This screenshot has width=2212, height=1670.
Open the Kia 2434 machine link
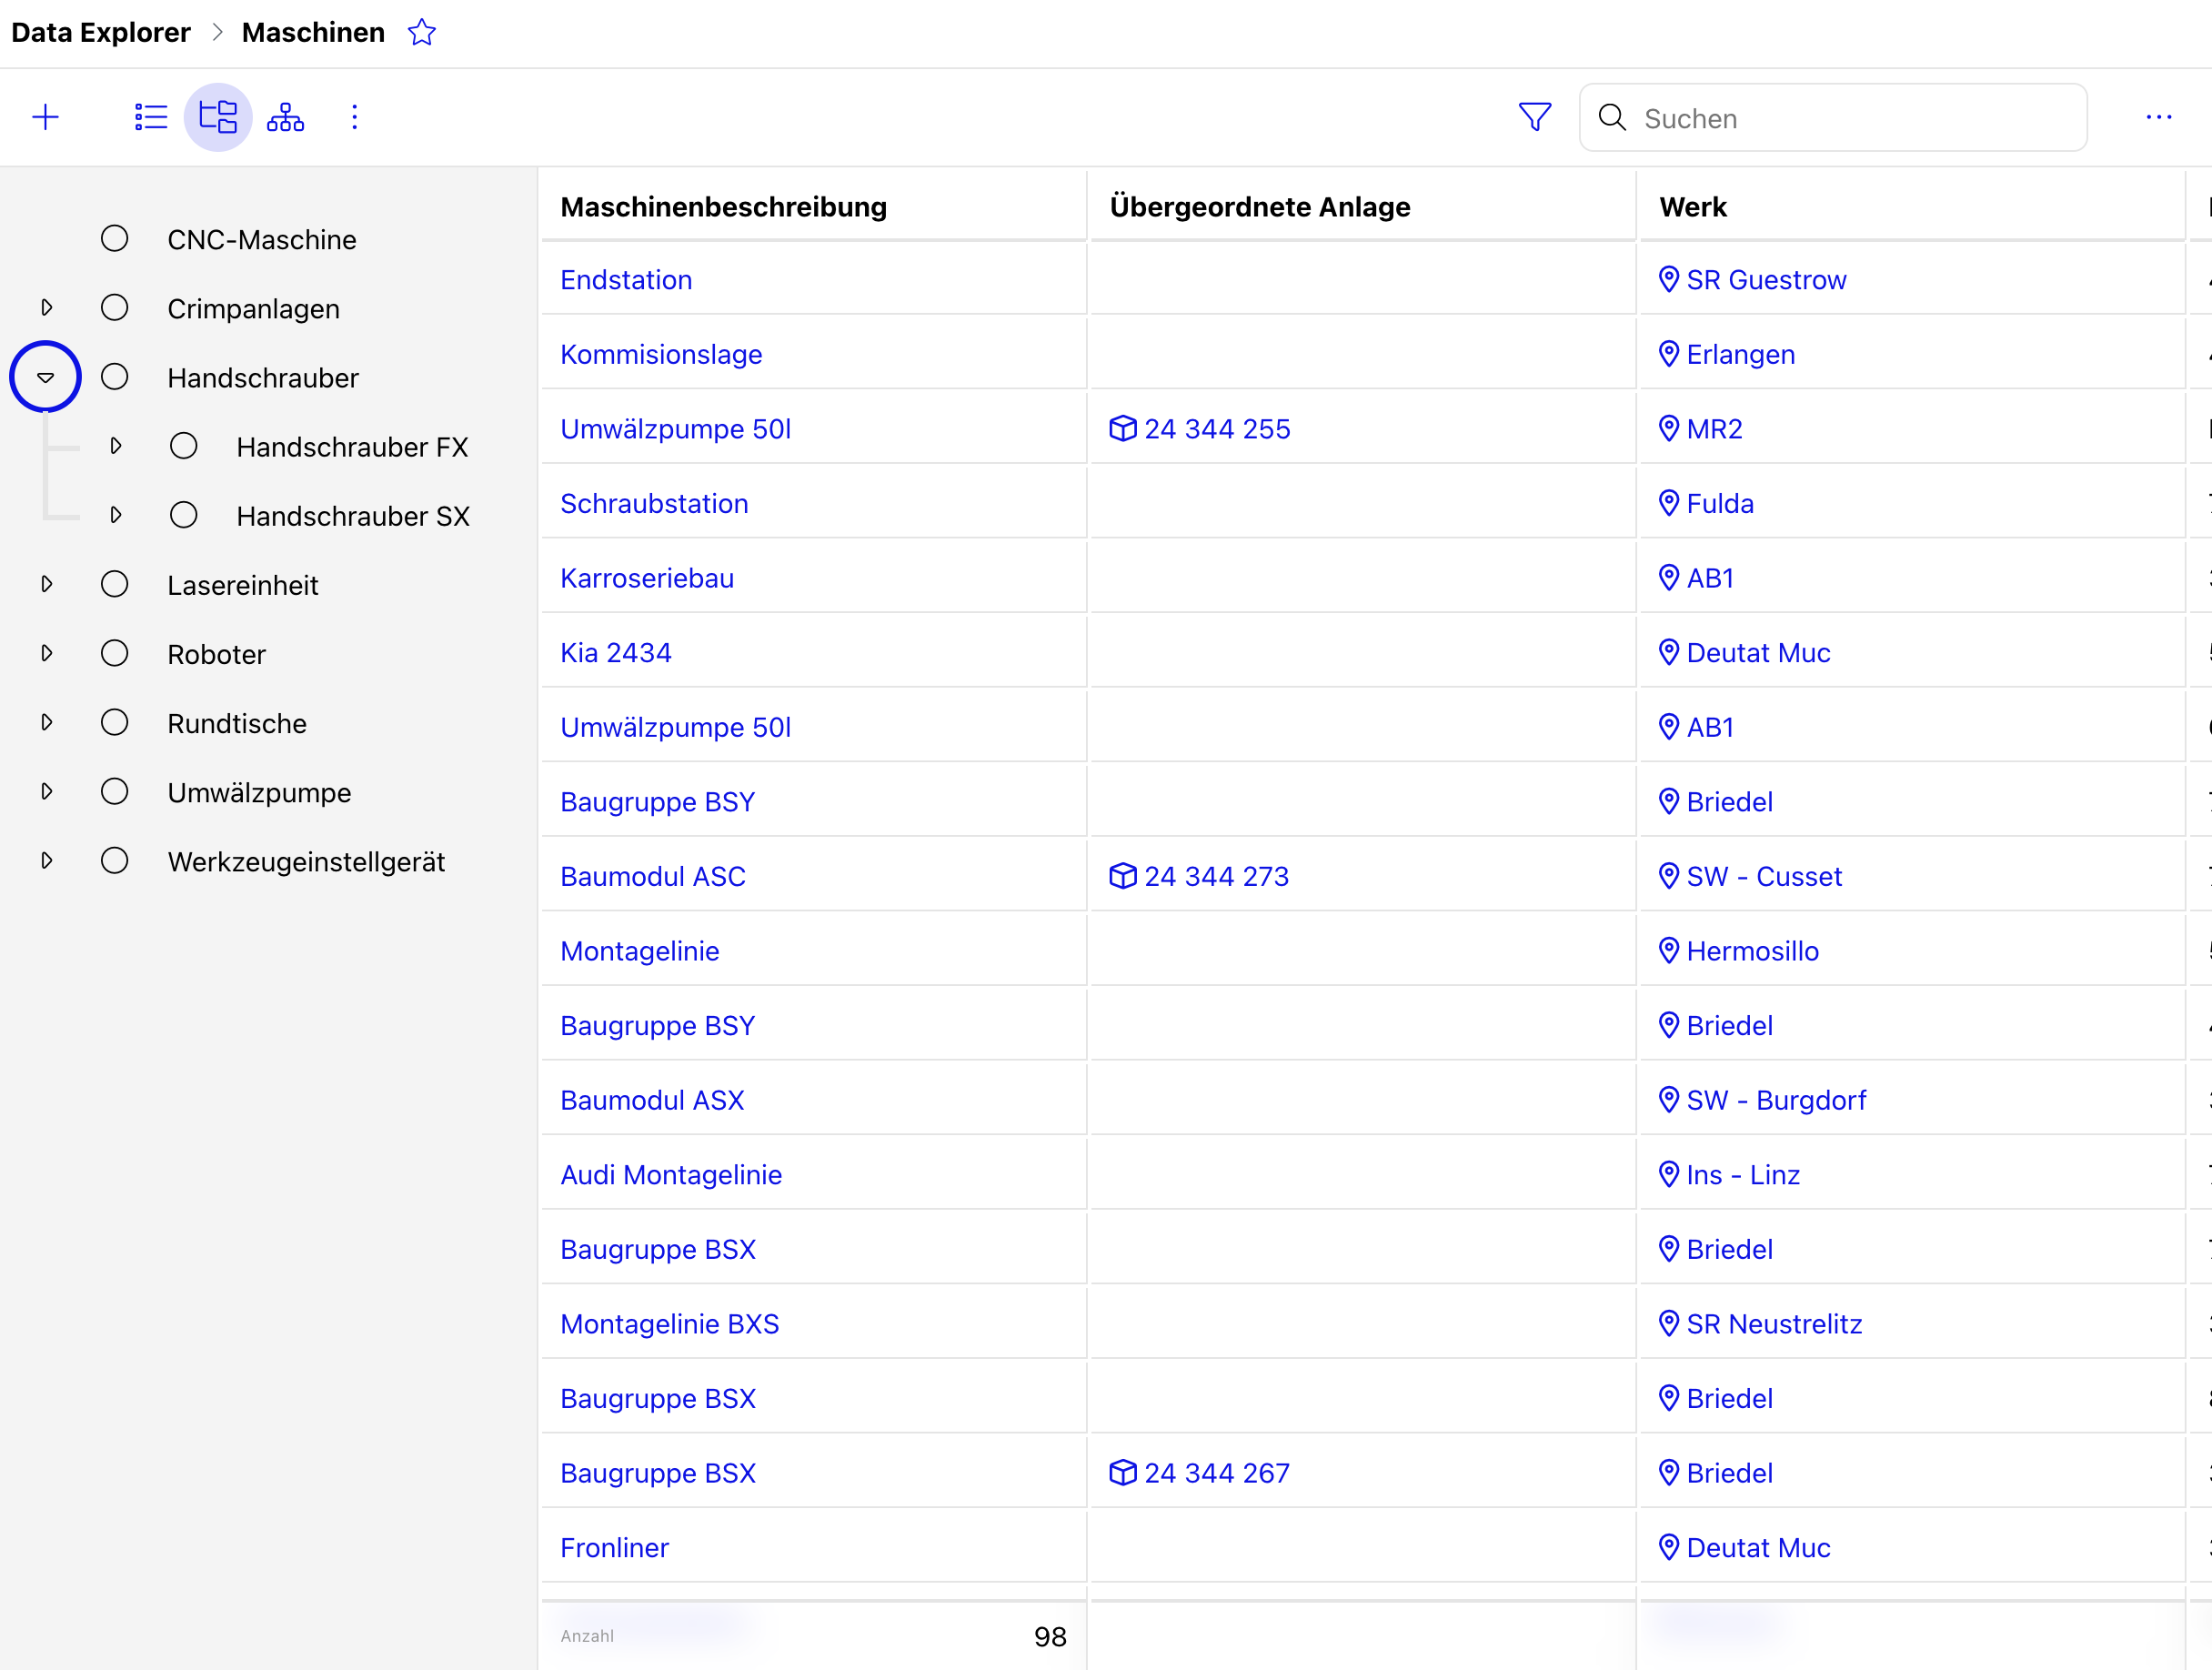click(x=616, y=653)
